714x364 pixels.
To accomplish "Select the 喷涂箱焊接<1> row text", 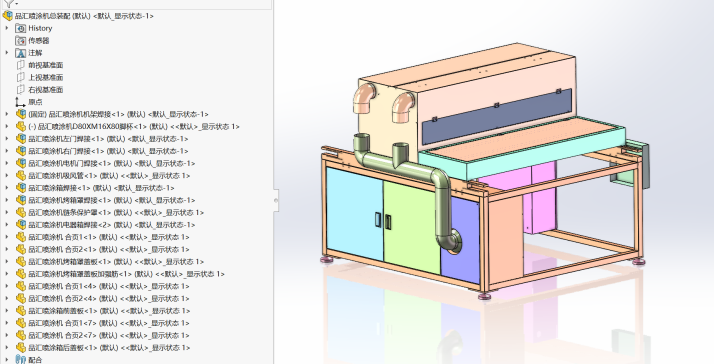I will click(x=102, y=188).
